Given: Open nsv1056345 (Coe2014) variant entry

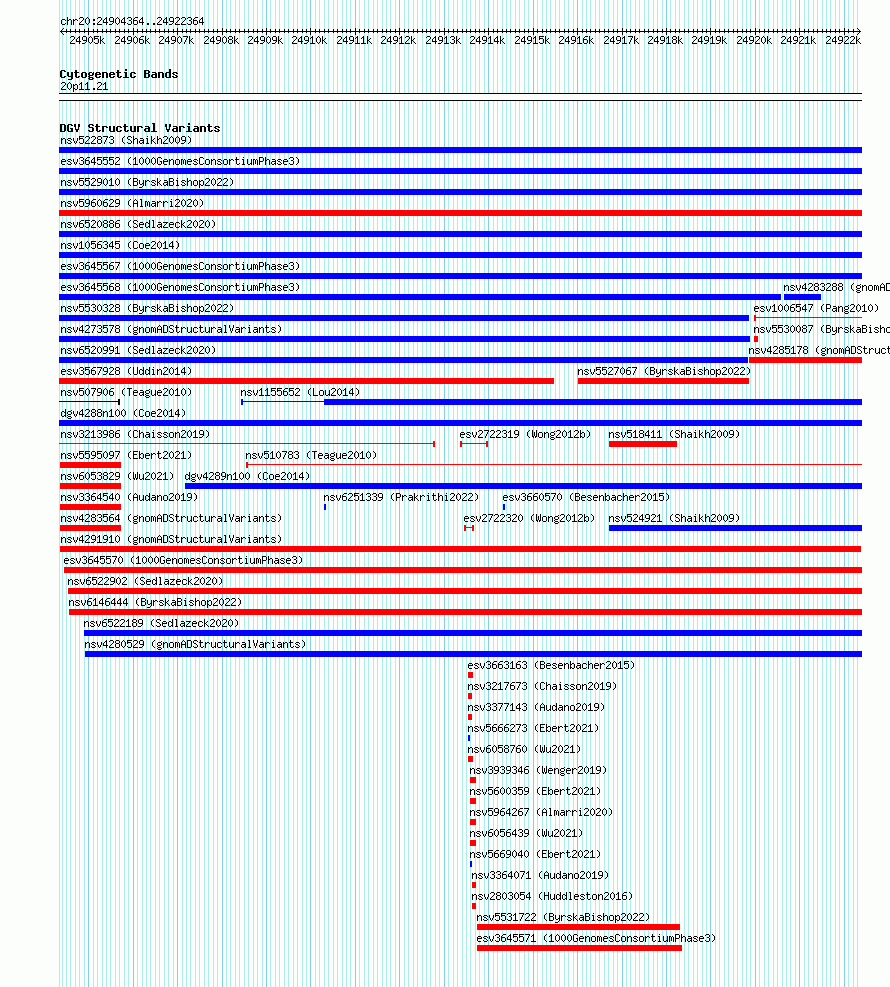Looking at the screenshot, I should tap(120, 245).
